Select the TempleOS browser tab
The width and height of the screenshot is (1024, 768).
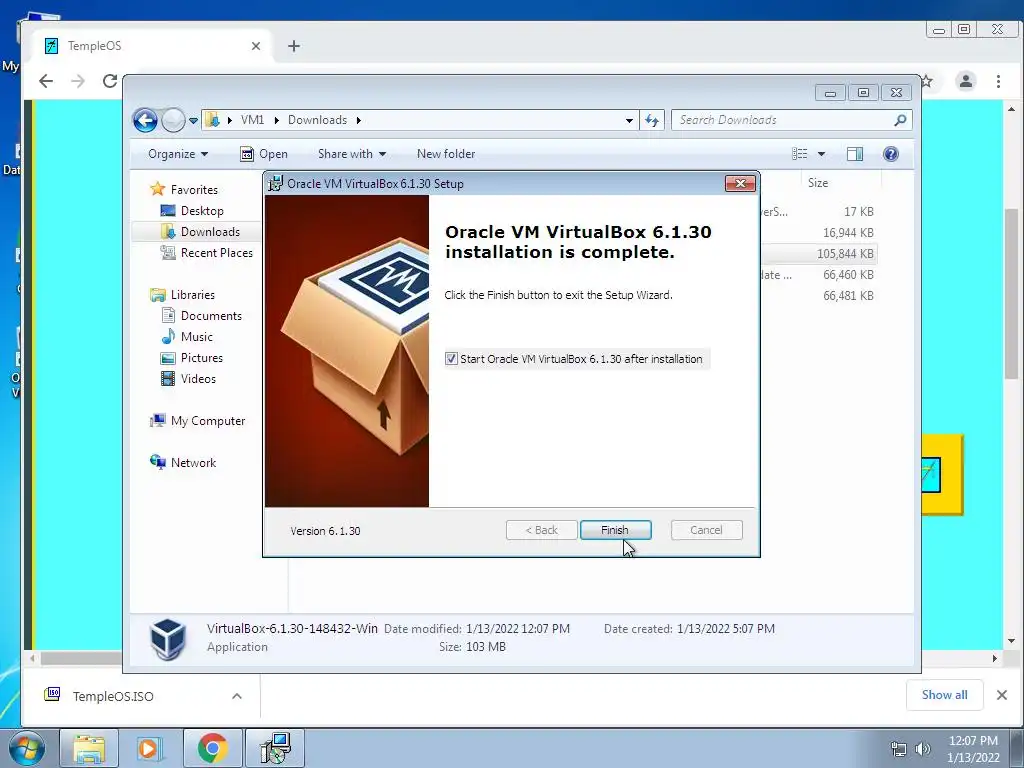click(150, 46)
